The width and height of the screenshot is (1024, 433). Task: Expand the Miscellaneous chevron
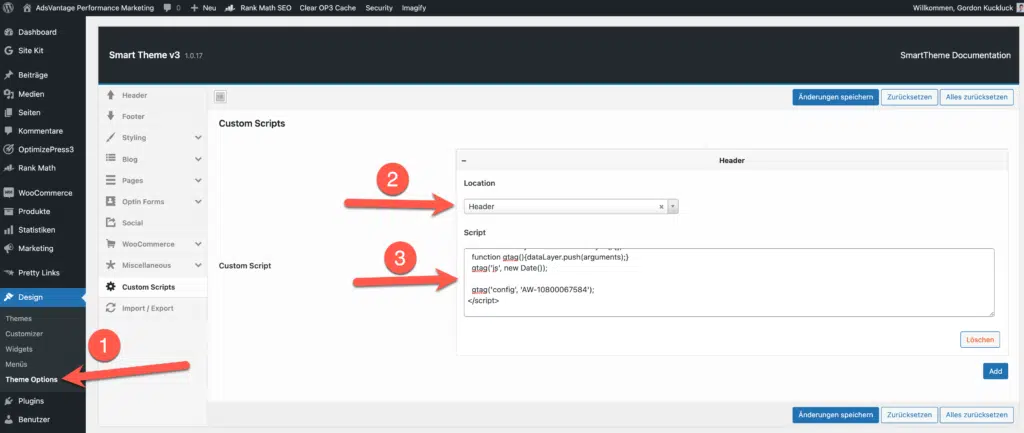tap(198, 265)
